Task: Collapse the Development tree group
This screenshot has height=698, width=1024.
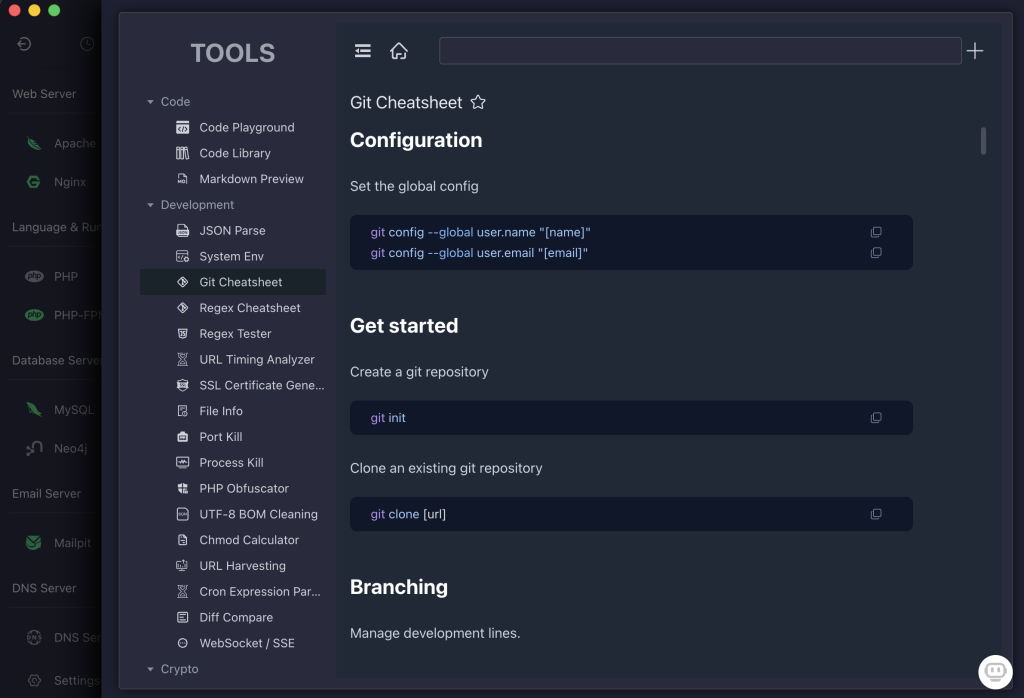Action: (150, 205)
